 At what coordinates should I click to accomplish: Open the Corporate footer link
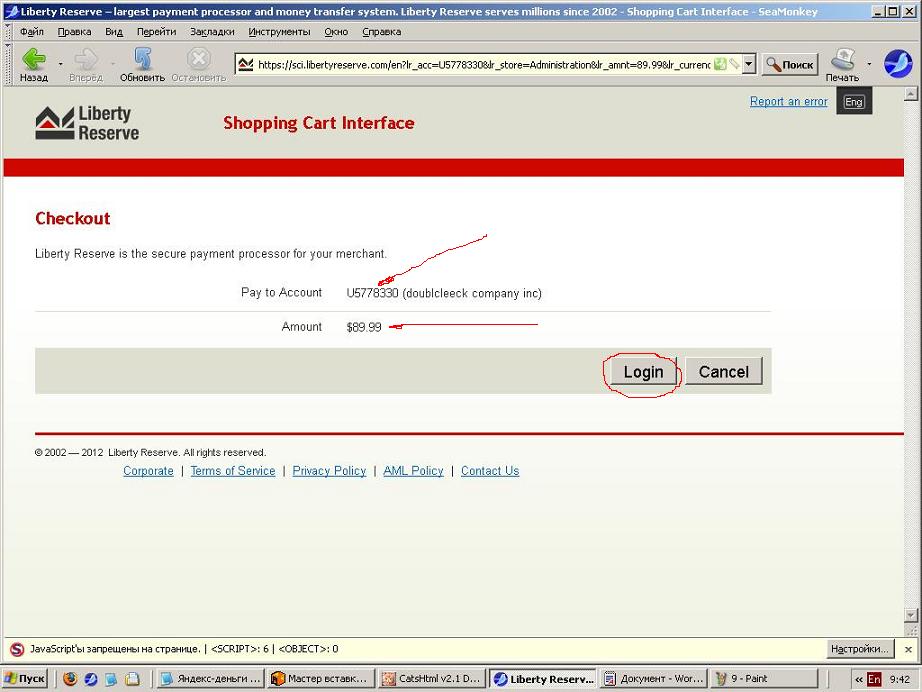click(148, 471)
